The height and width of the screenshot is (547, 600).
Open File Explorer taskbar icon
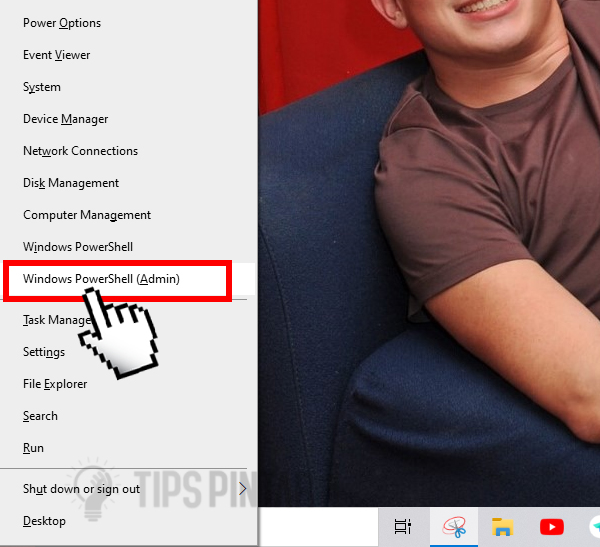pyautogui.click(x=502, y=527)
